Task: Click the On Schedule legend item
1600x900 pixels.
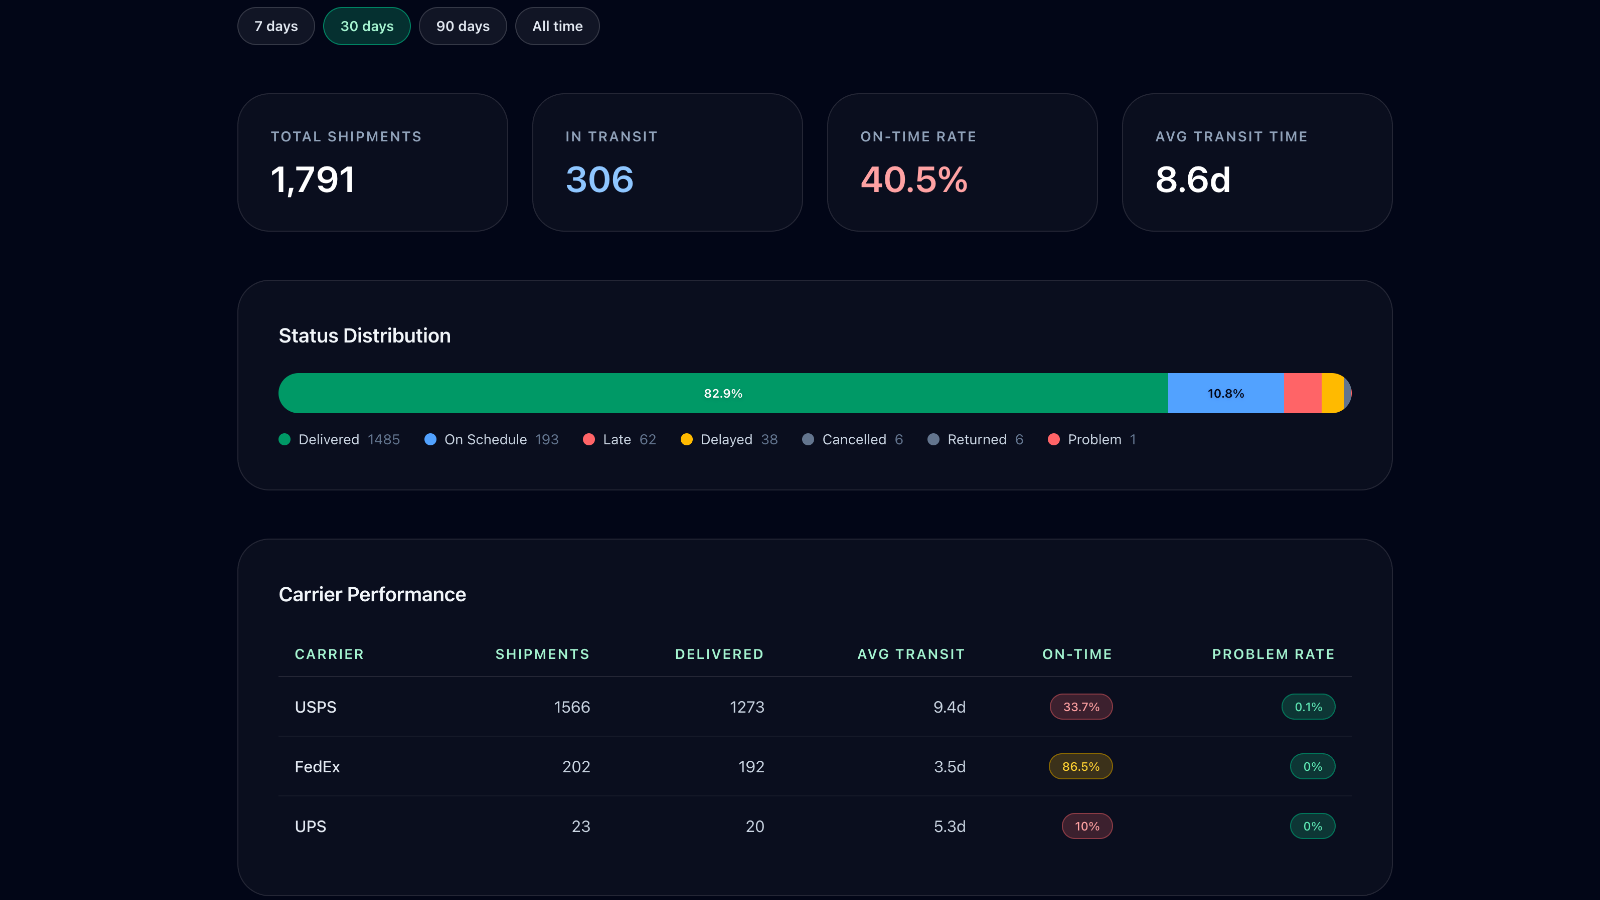Action: [x=492, y=439]
